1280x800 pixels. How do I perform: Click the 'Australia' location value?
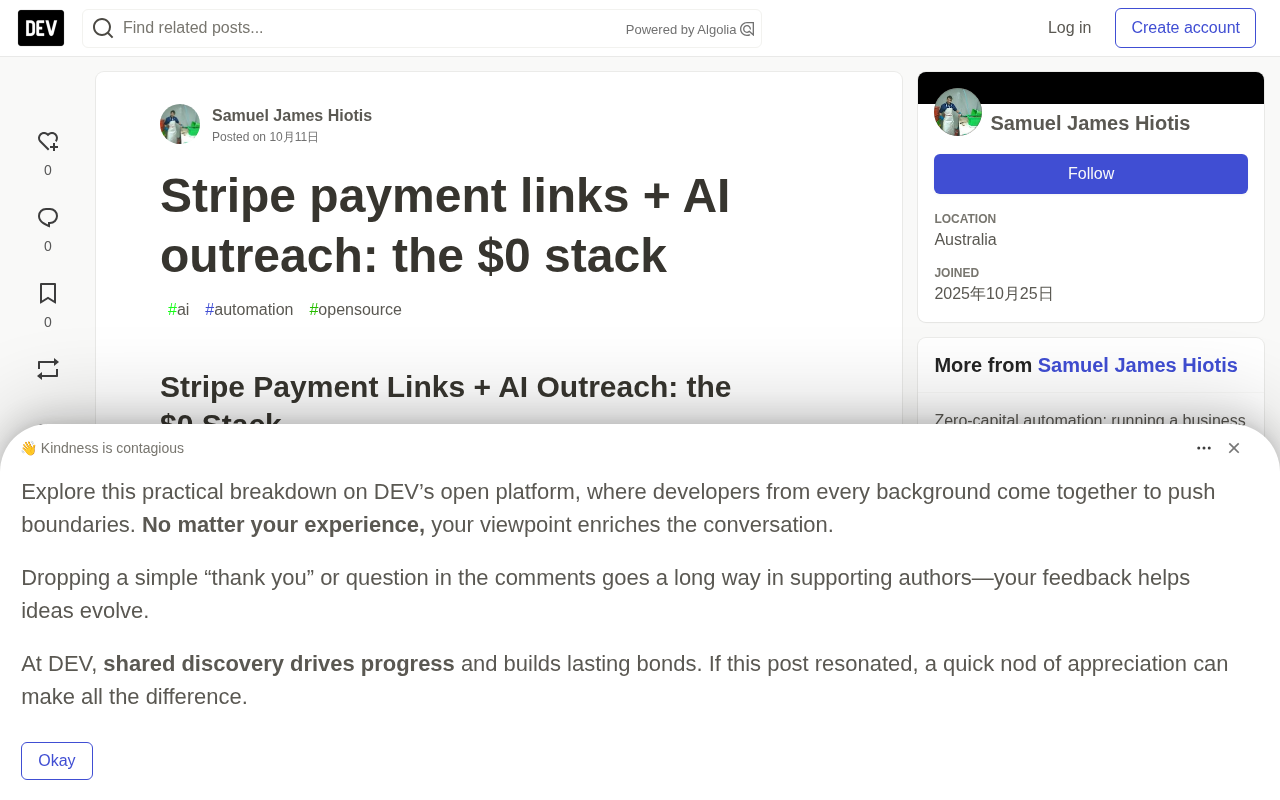(x=965, y=240)
